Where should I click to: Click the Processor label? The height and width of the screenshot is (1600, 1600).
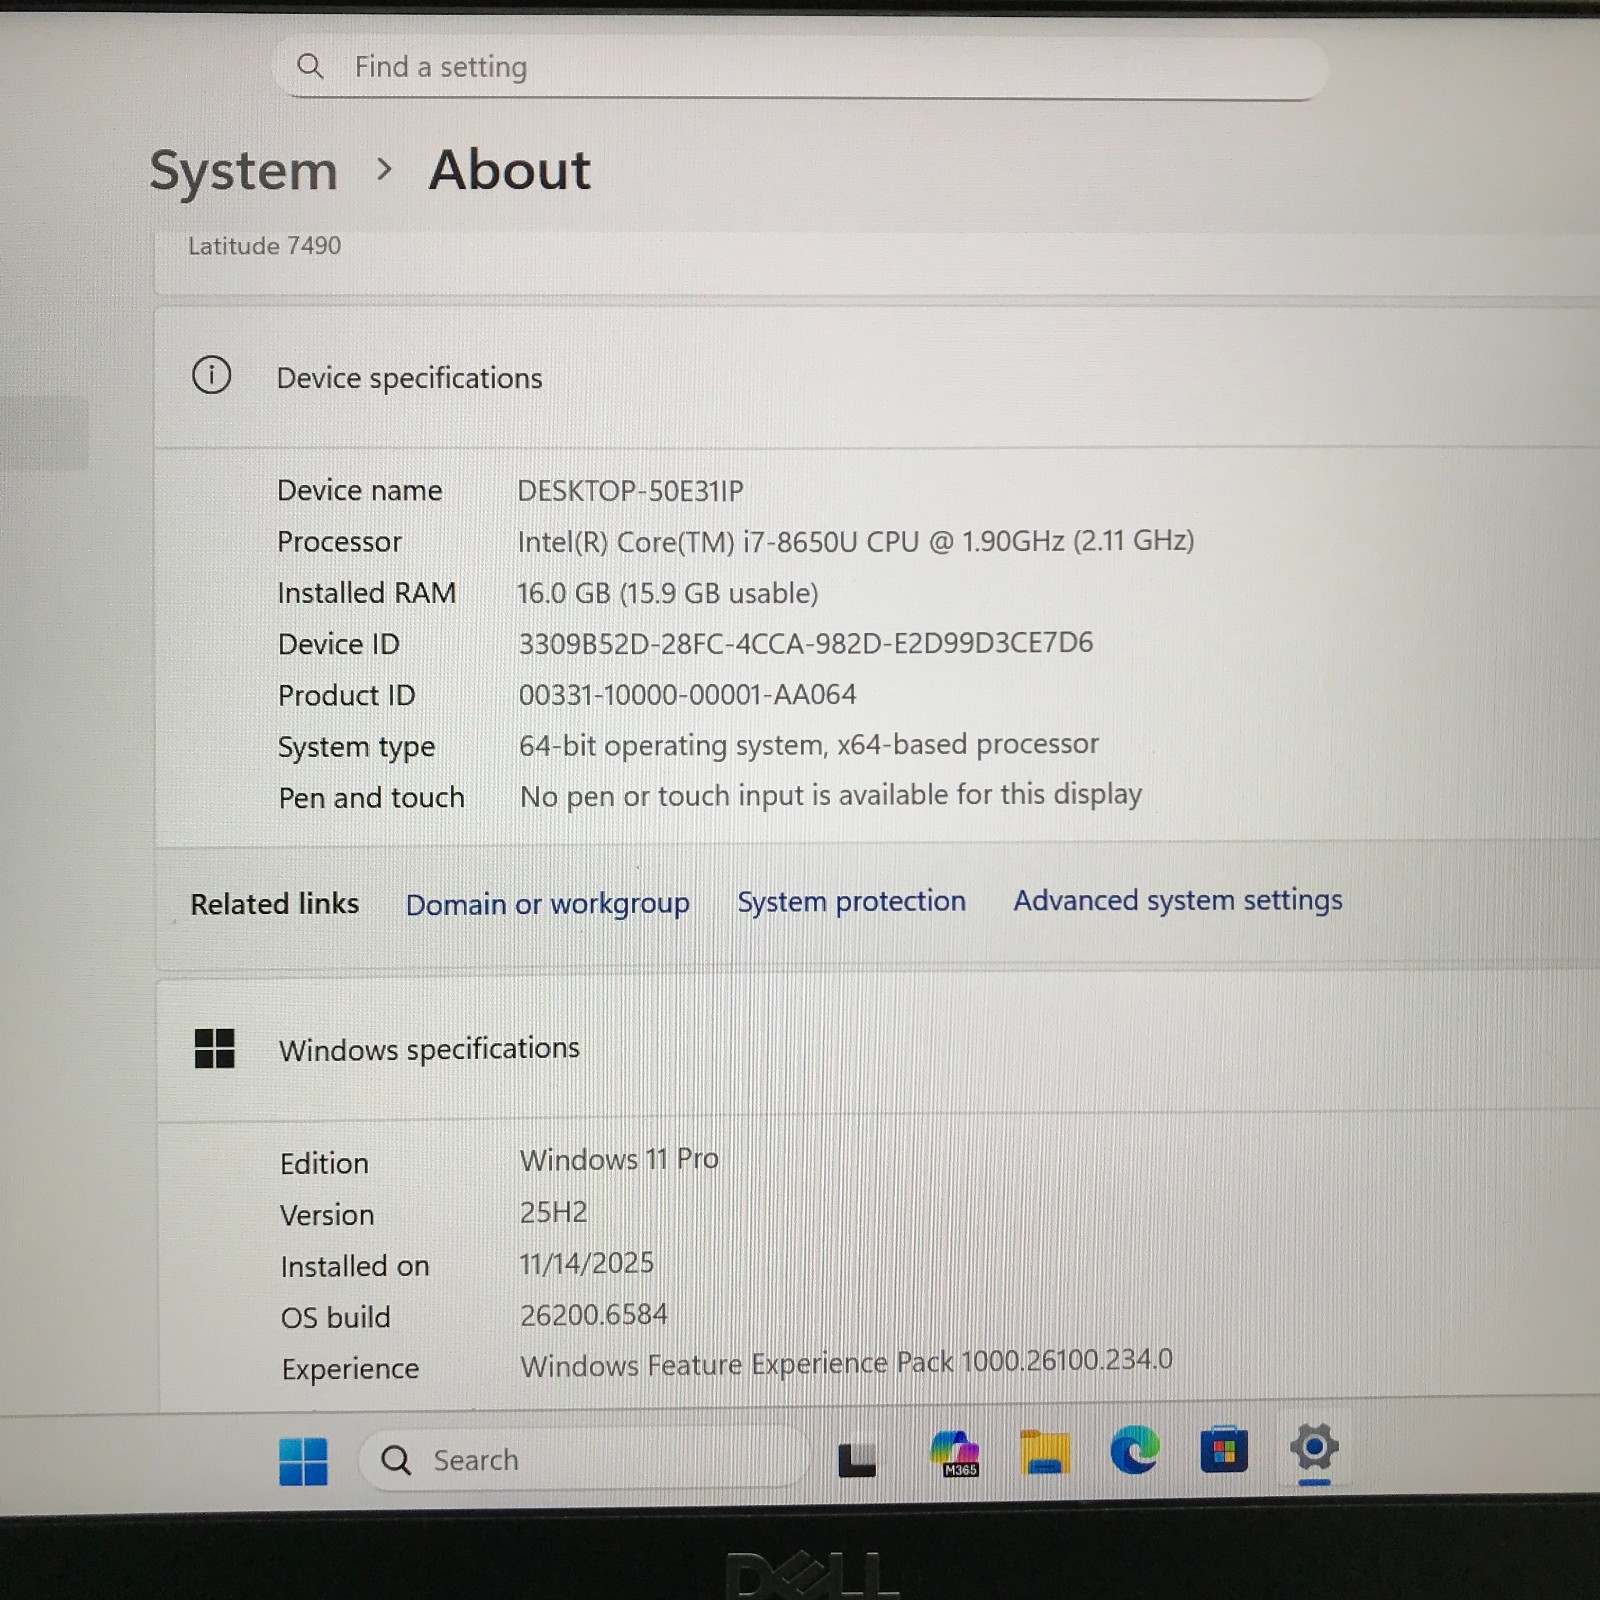click(340, 542)
